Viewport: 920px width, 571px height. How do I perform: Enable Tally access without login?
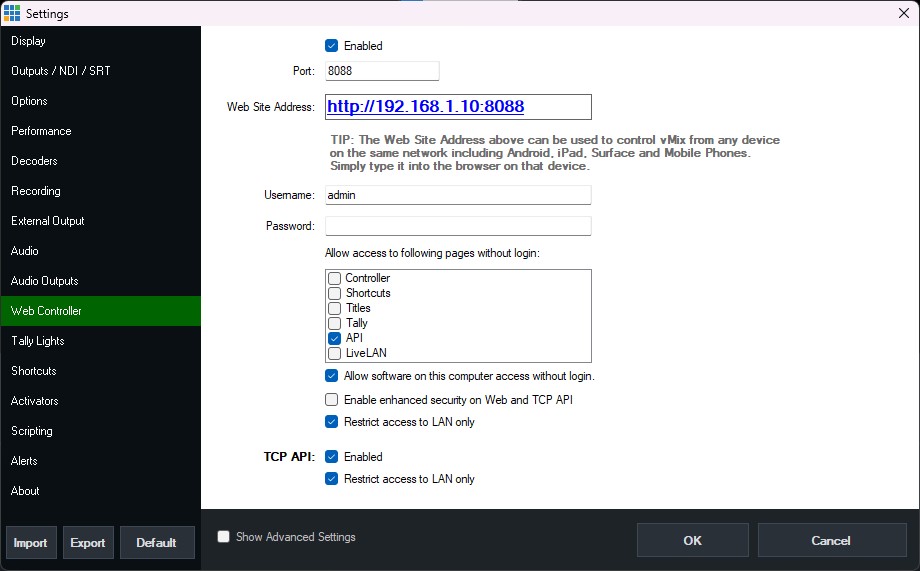(x=334, y=323)
